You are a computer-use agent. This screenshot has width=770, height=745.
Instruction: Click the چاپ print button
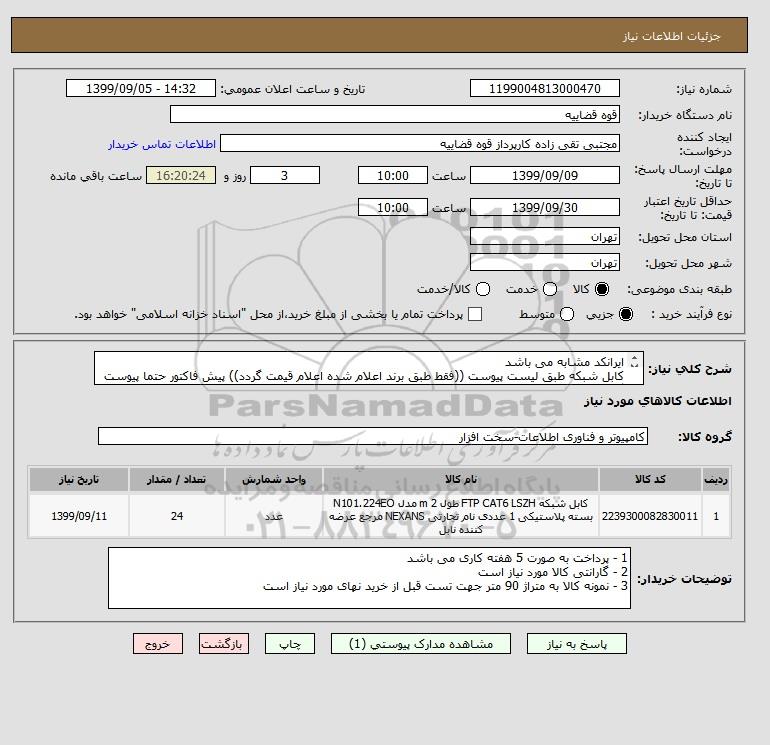[290, 644]
